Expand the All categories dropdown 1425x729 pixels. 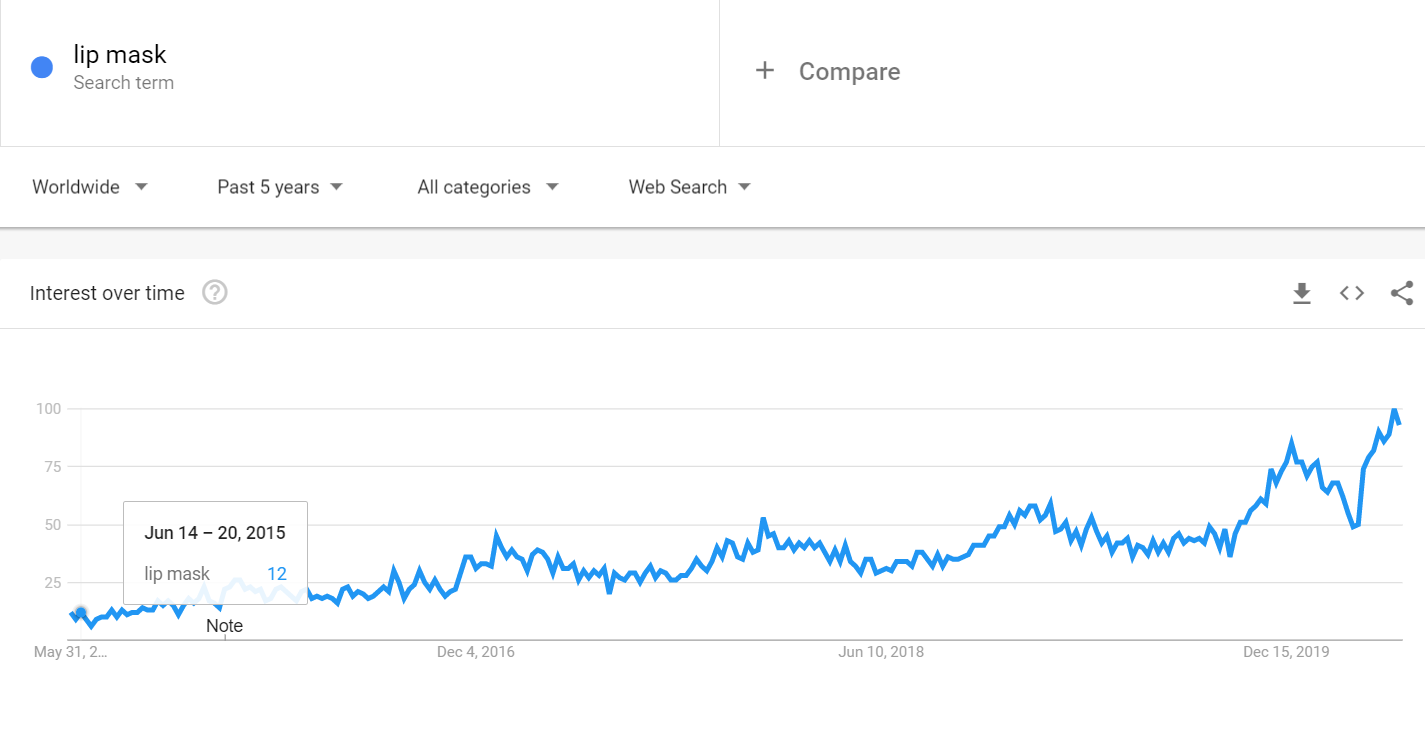[488, 187]
